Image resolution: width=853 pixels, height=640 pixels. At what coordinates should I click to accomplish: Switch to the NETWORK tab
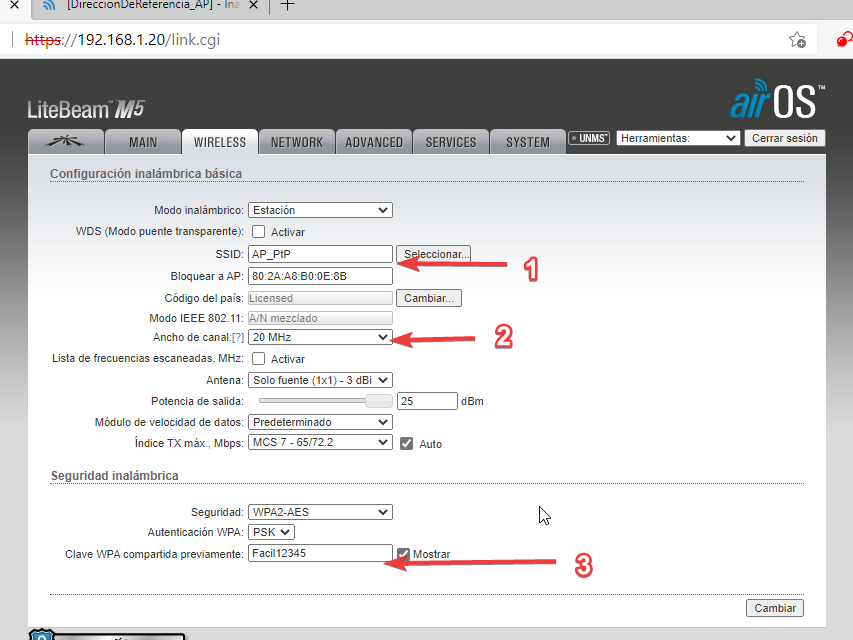pos(296,142)
